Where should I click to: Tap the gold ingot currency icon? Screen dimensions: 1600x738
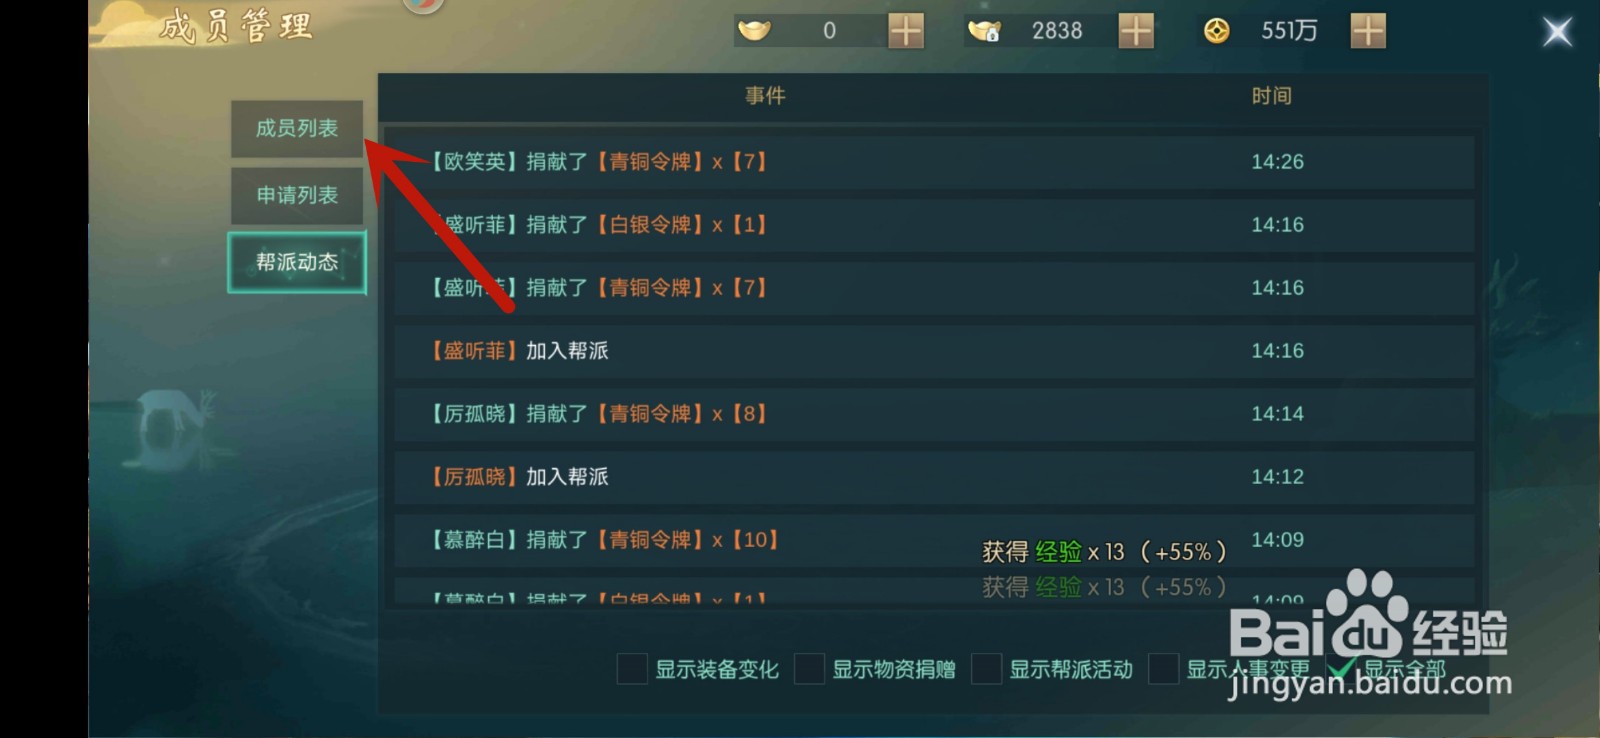coord(754,31)
